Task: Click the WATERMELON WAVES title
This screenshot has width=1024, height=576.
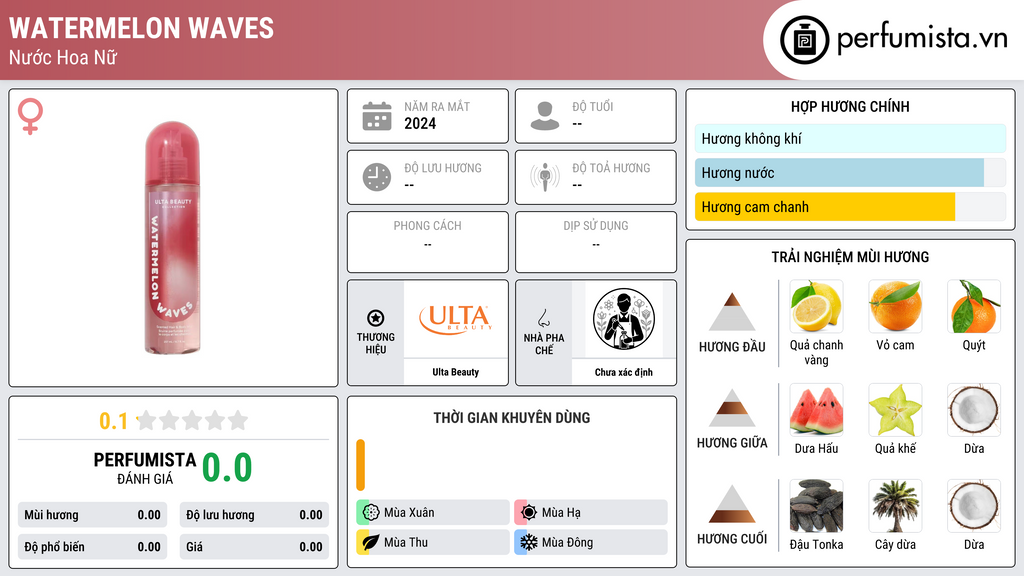Action: (x=142, y=28)
